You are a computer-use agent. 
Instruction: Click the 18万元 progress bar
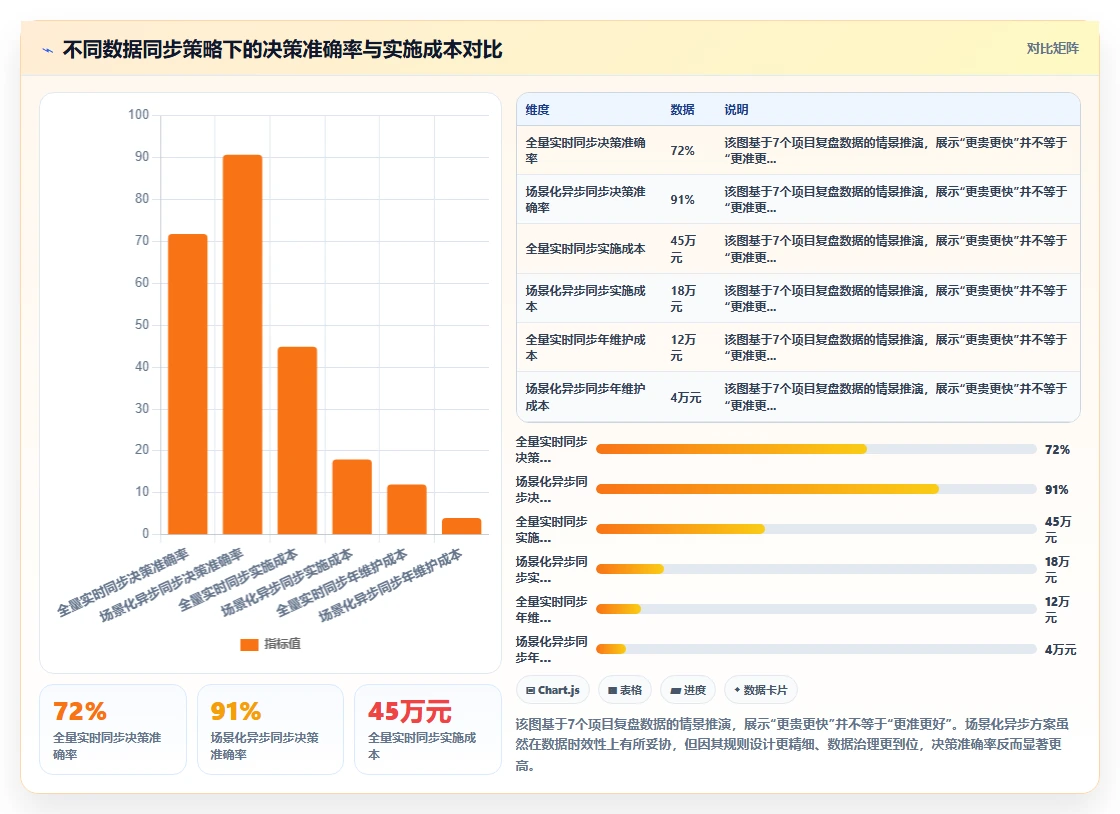click(x=816, y=569)
